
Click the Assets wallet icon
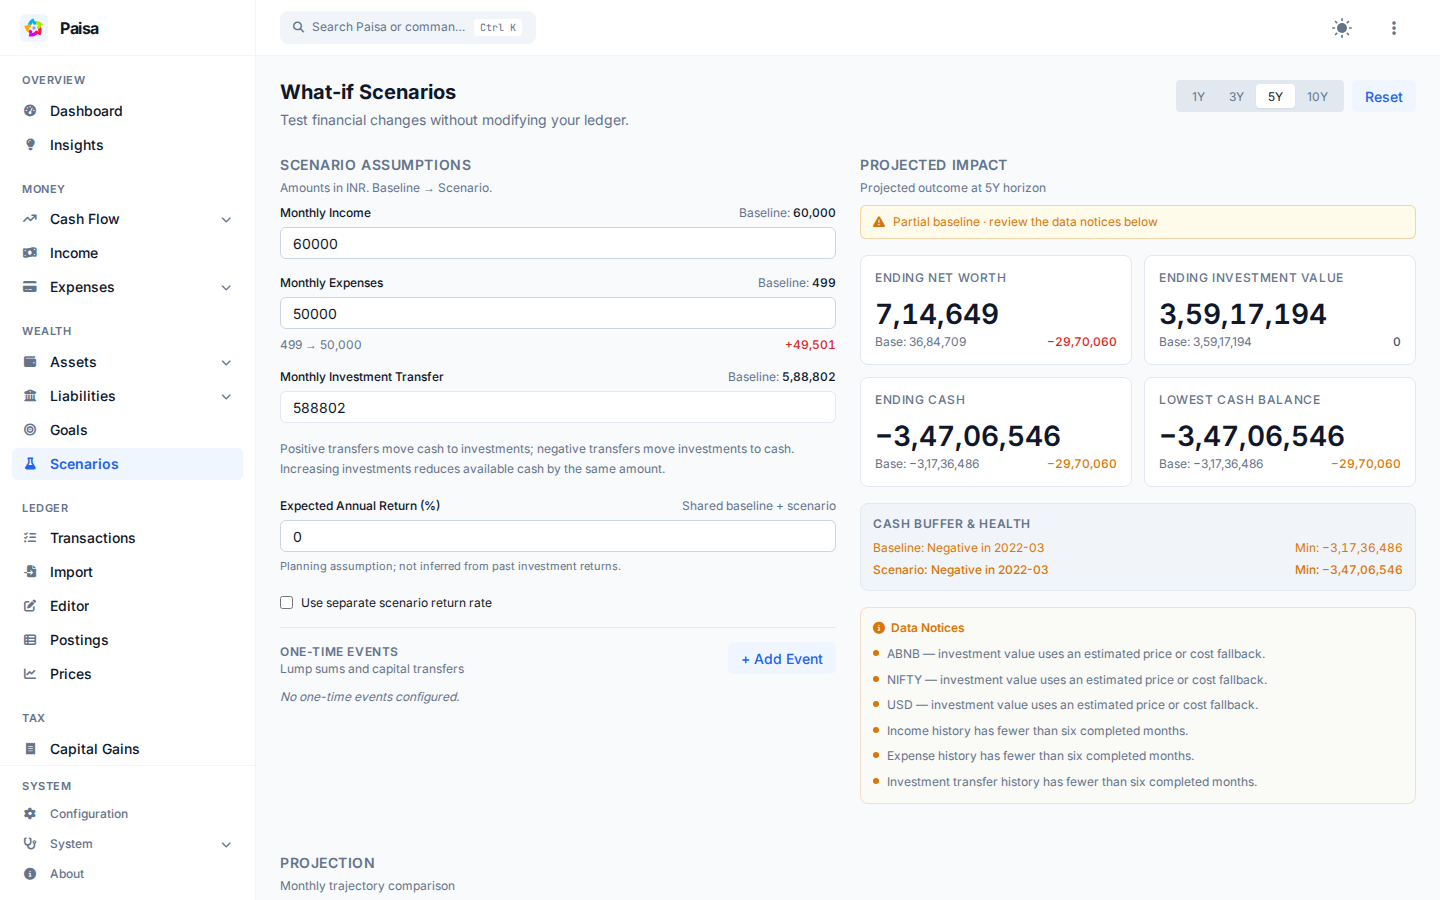(x=30, y=362)
